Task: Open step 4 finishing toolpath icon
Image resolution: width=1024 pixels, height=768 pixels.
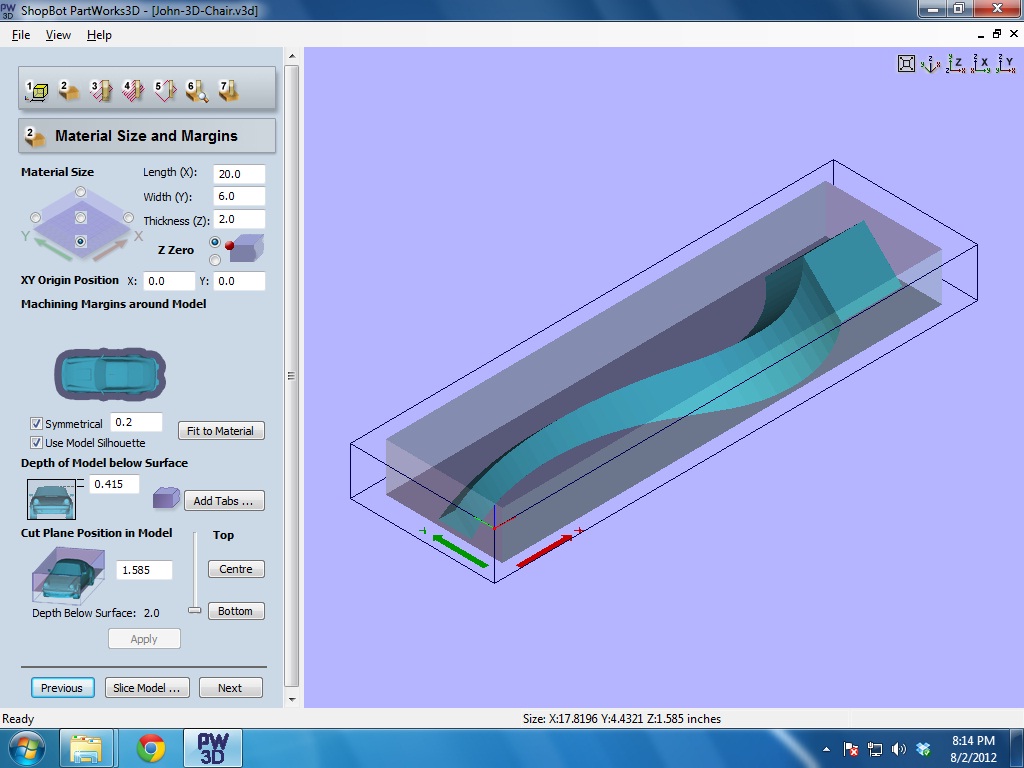Action: coord(133,91)
